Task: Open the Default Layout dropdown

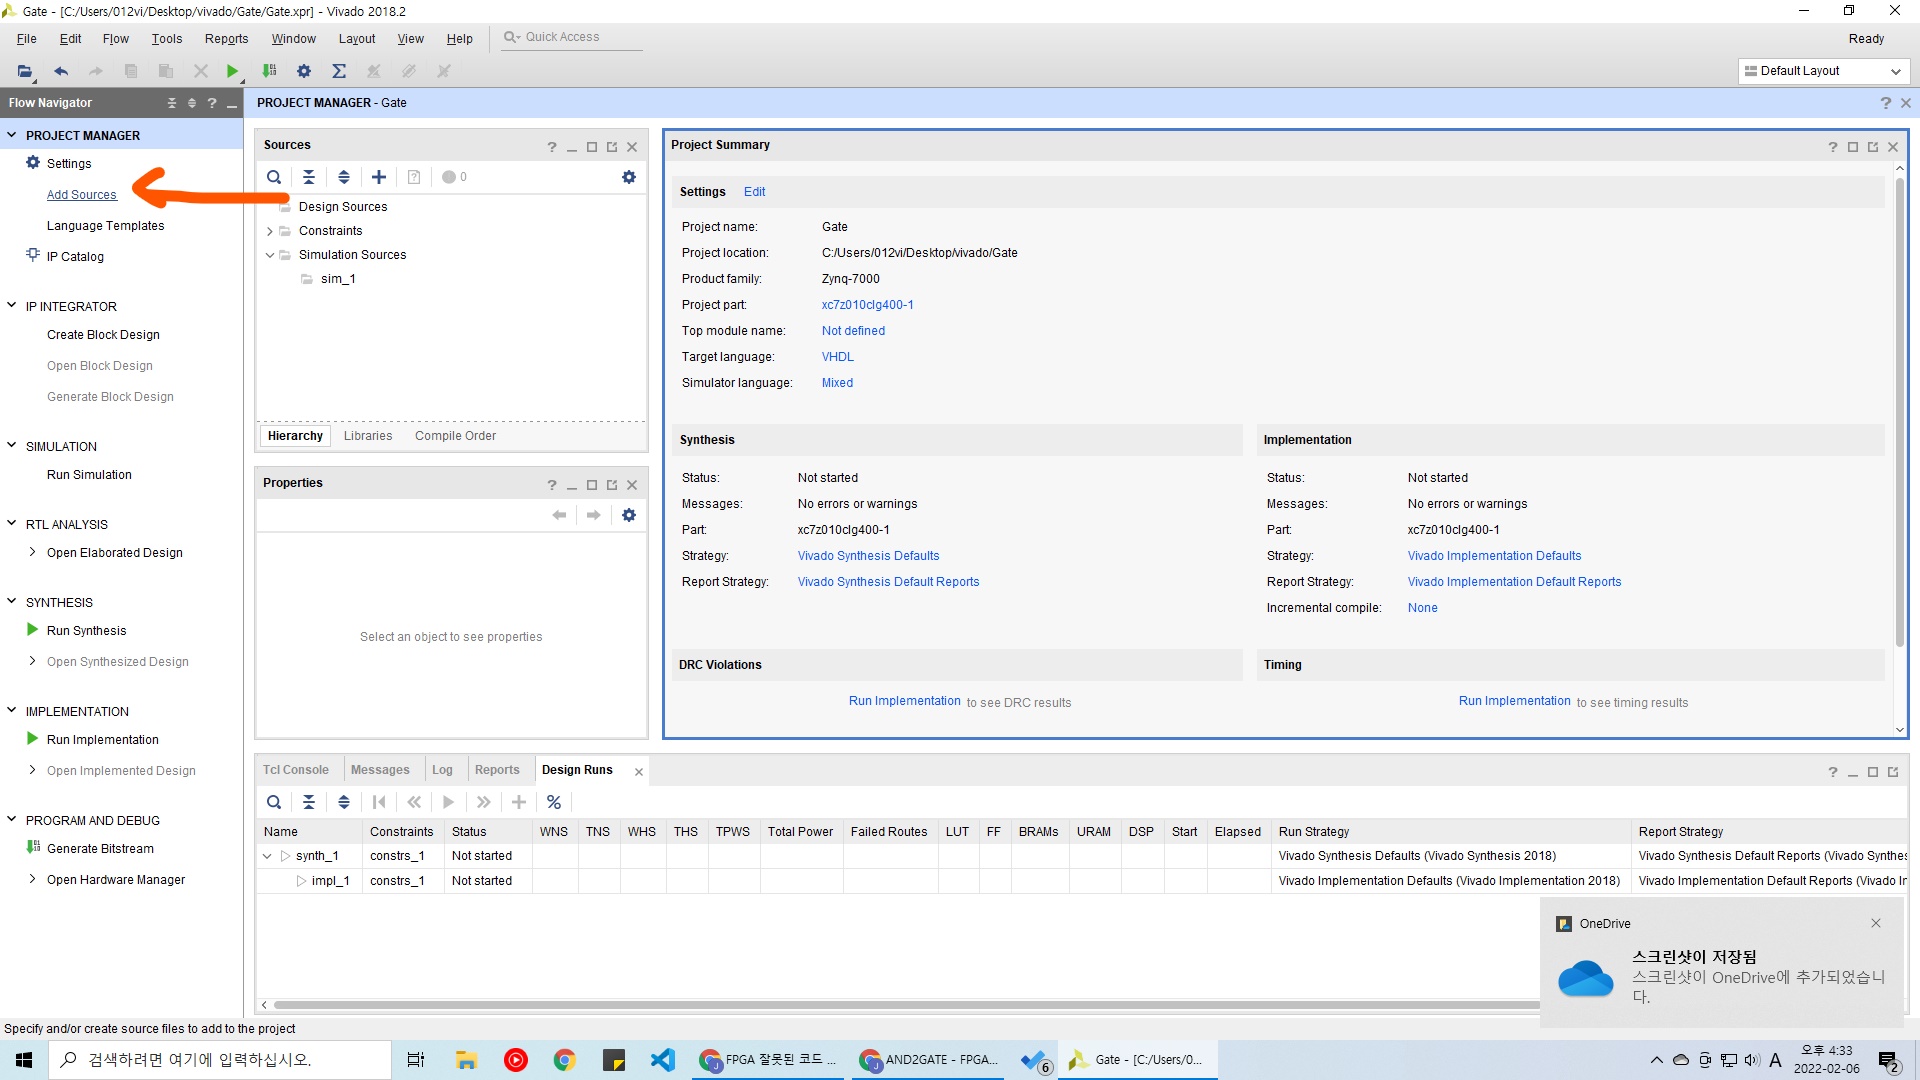Action: [x=1824, y=71]
